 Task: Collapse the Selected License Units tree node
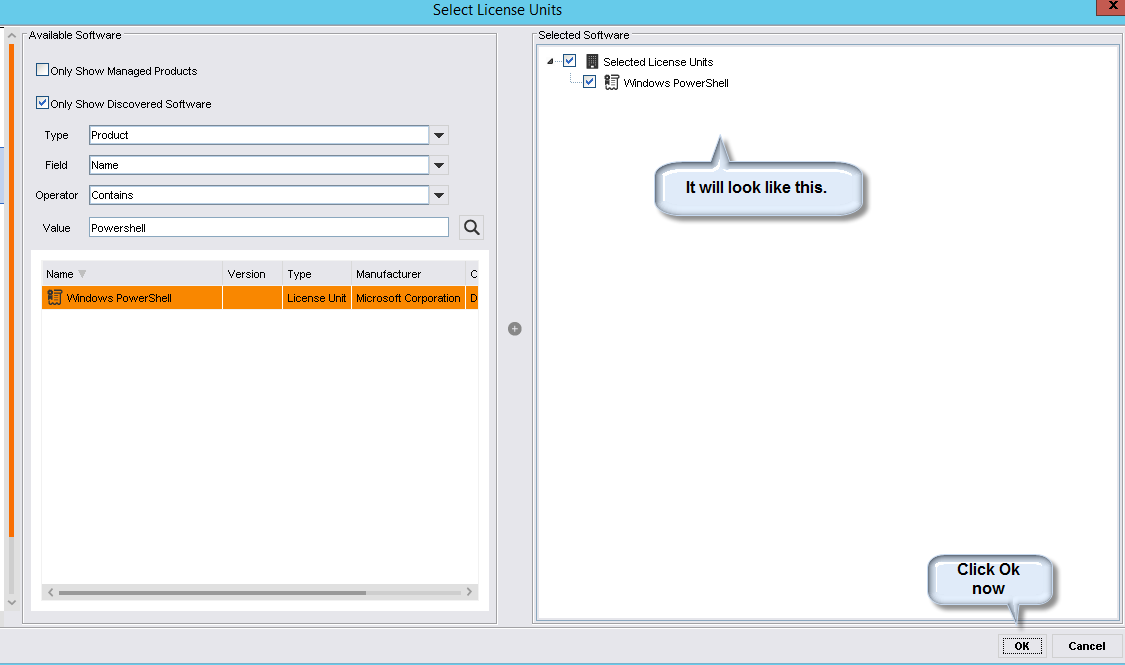(551, 62)
